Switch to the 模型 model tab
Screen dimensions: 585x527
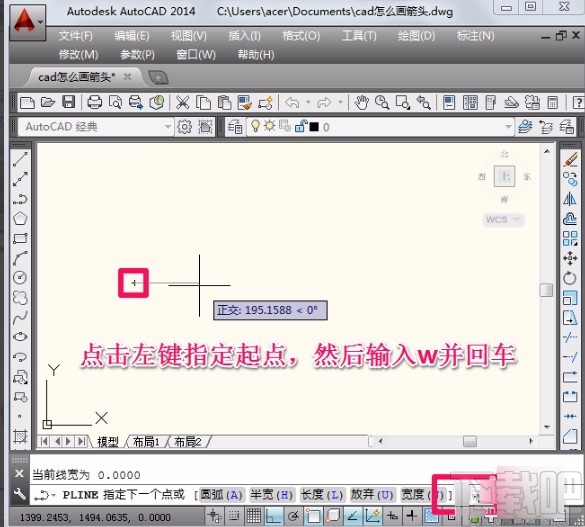[107, 442]
